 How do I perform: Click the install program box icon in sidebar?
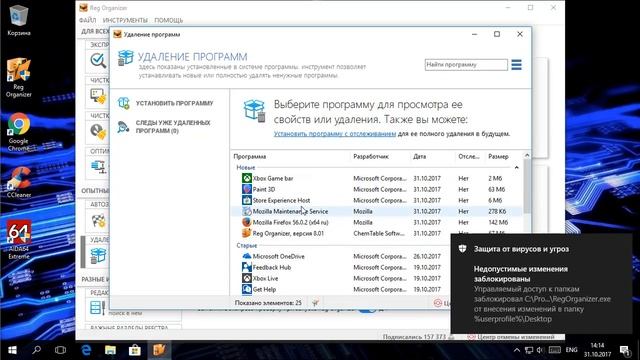point(123,103)
